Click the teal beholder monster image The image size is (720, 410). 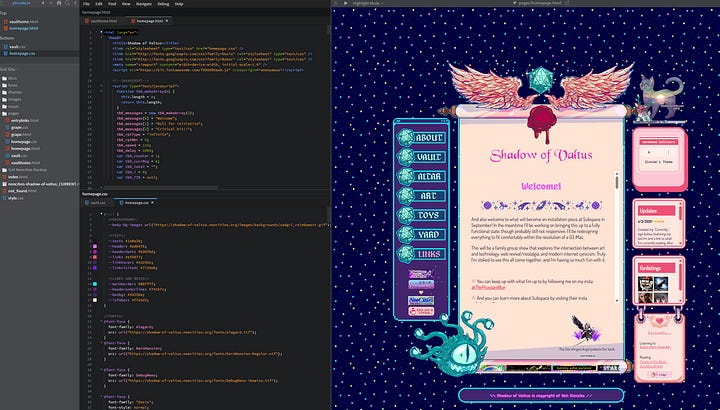coord(450,344)
